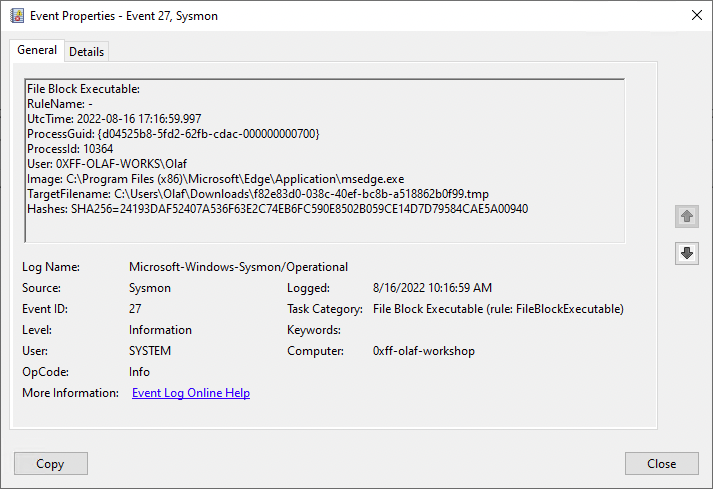Select the Source field value Sysmon
Viewport: 713px width, 489px height.
(x=150, y=288)
